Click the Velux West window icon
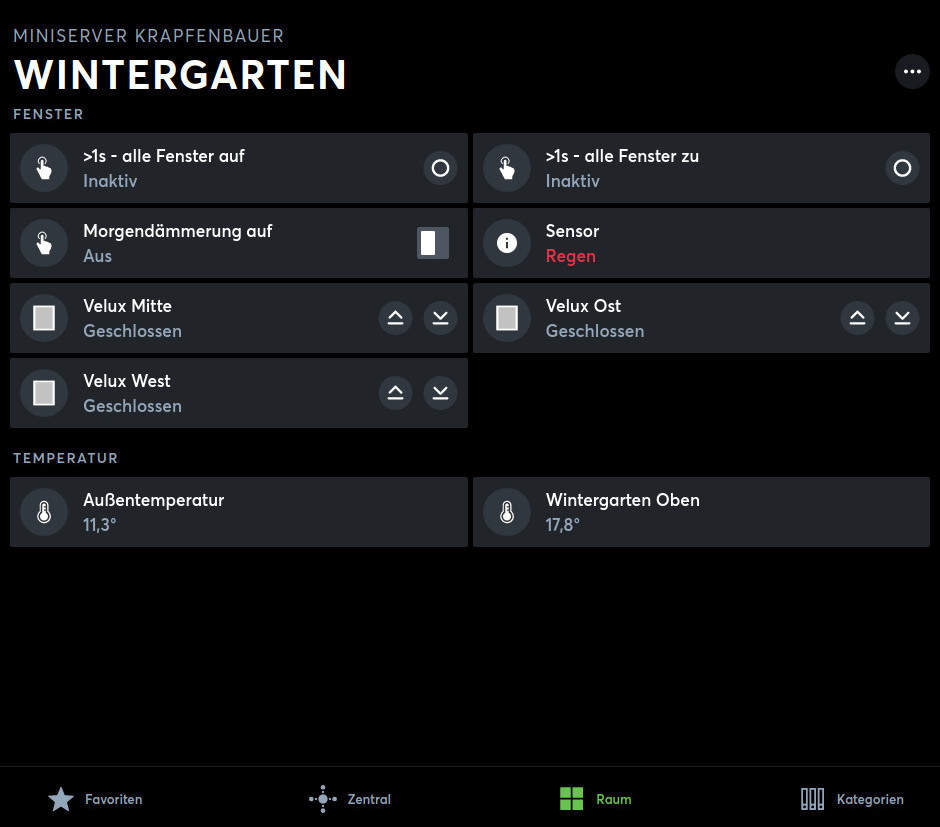This screenshot has height=827, width=940. tap(44, 393)
